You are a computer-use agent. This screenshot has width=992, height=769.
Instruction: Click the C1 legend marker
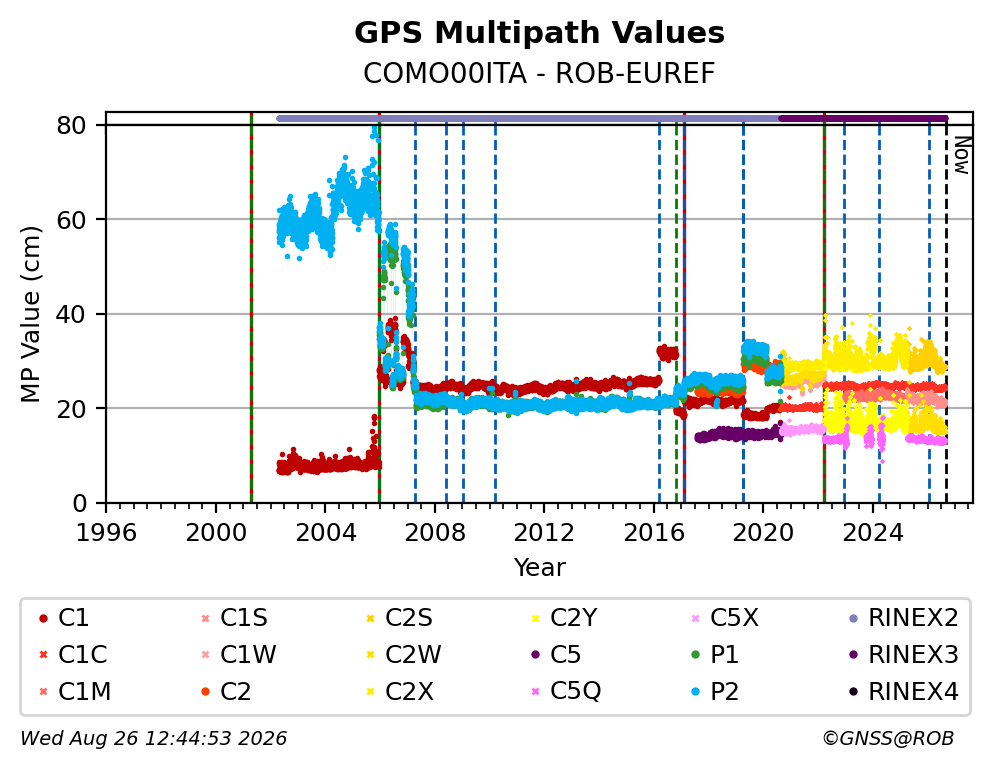click(43, 618)
